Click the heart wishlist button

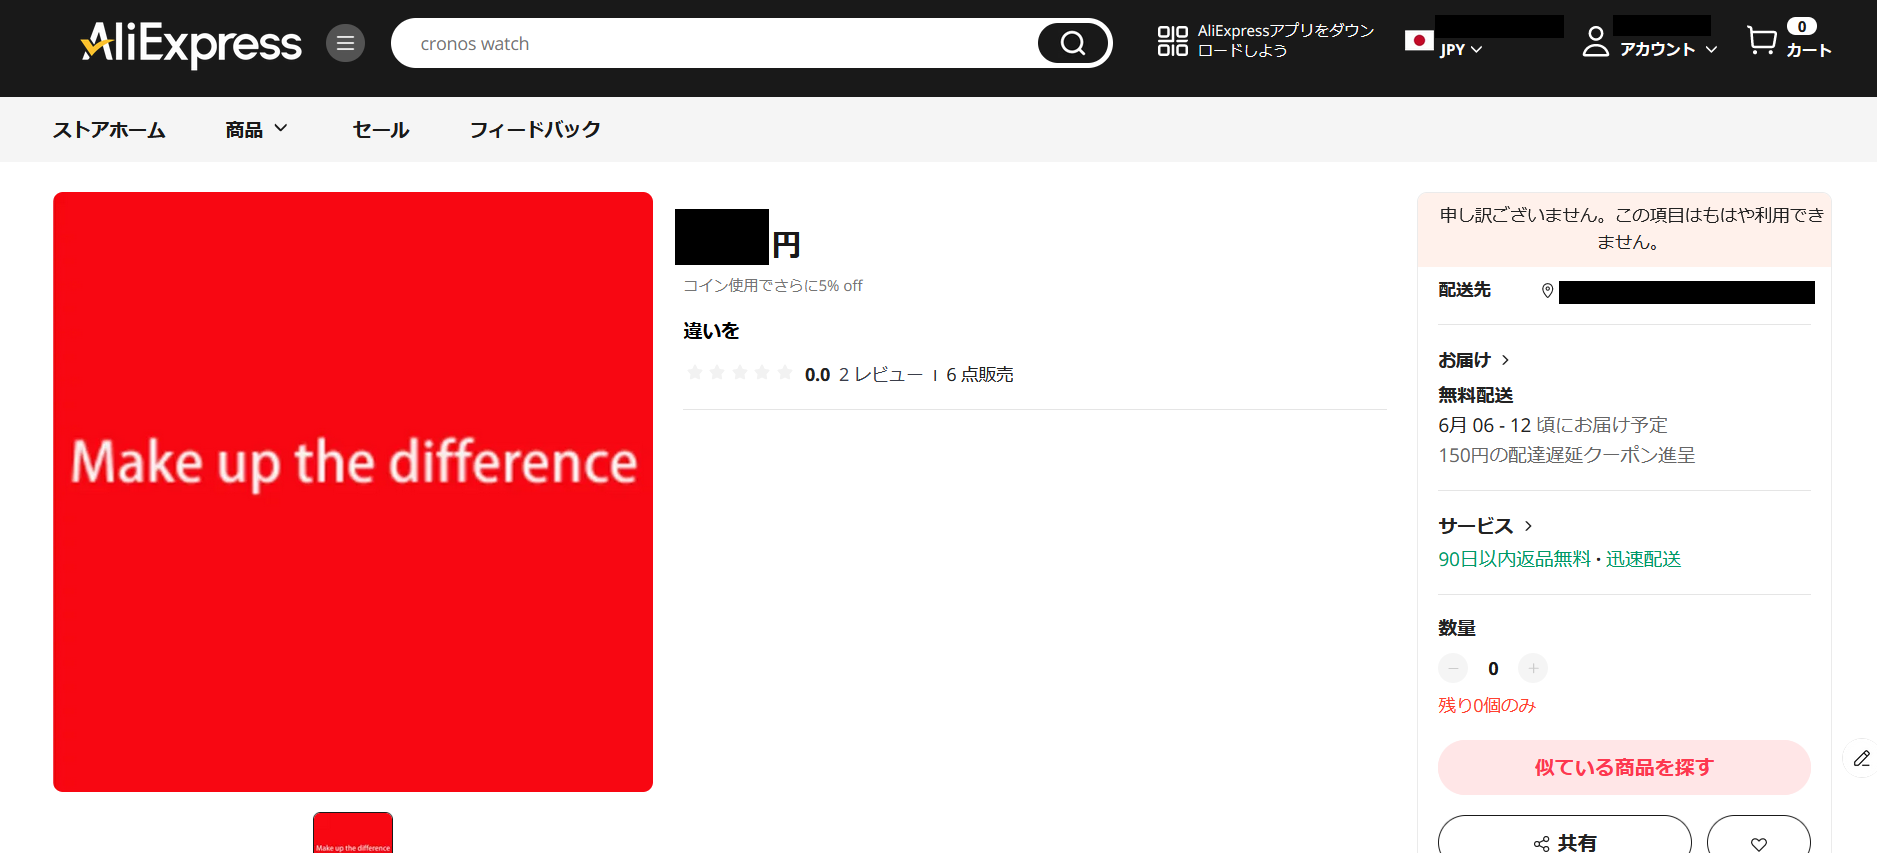point(1758,843)
